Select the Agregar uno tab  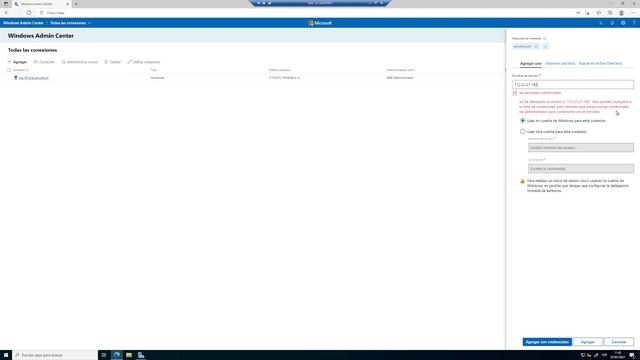coord(531,63)
